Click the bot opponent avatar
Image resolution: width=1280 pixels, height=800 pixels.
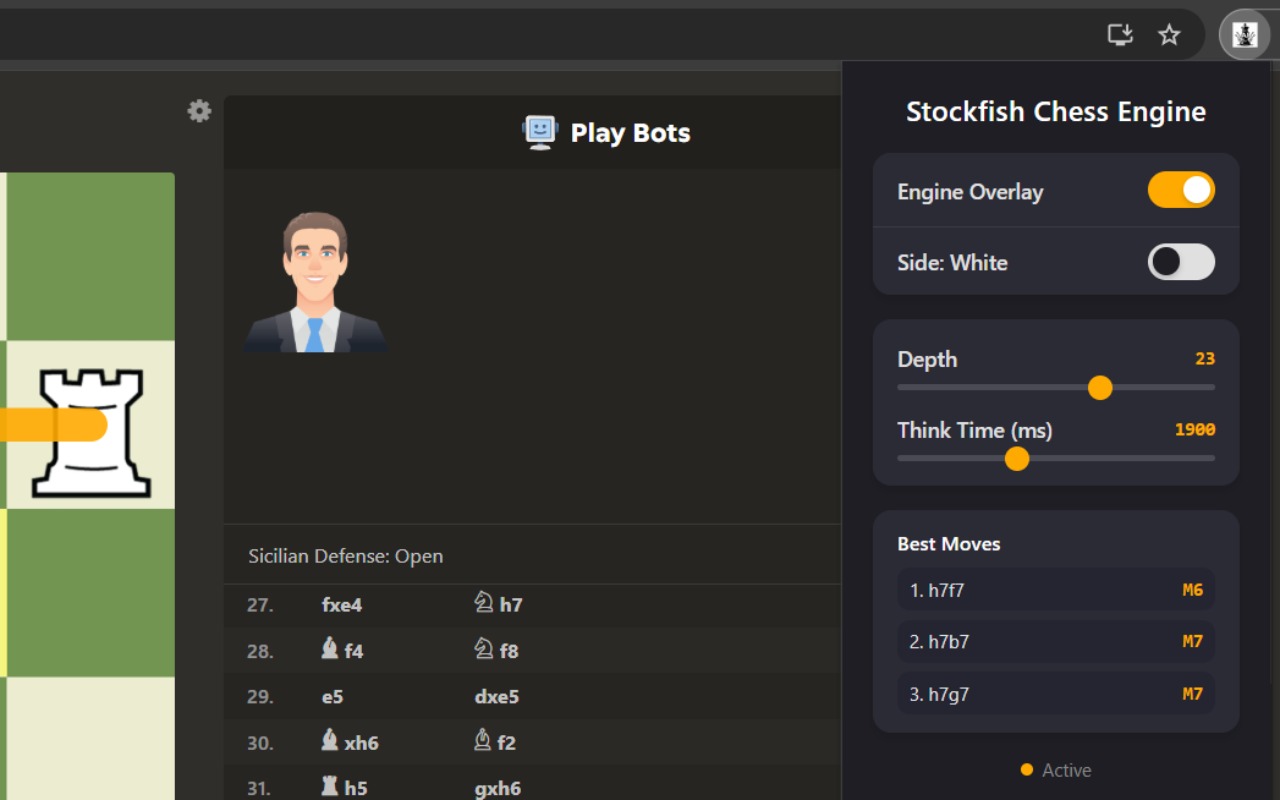point(315,281)
